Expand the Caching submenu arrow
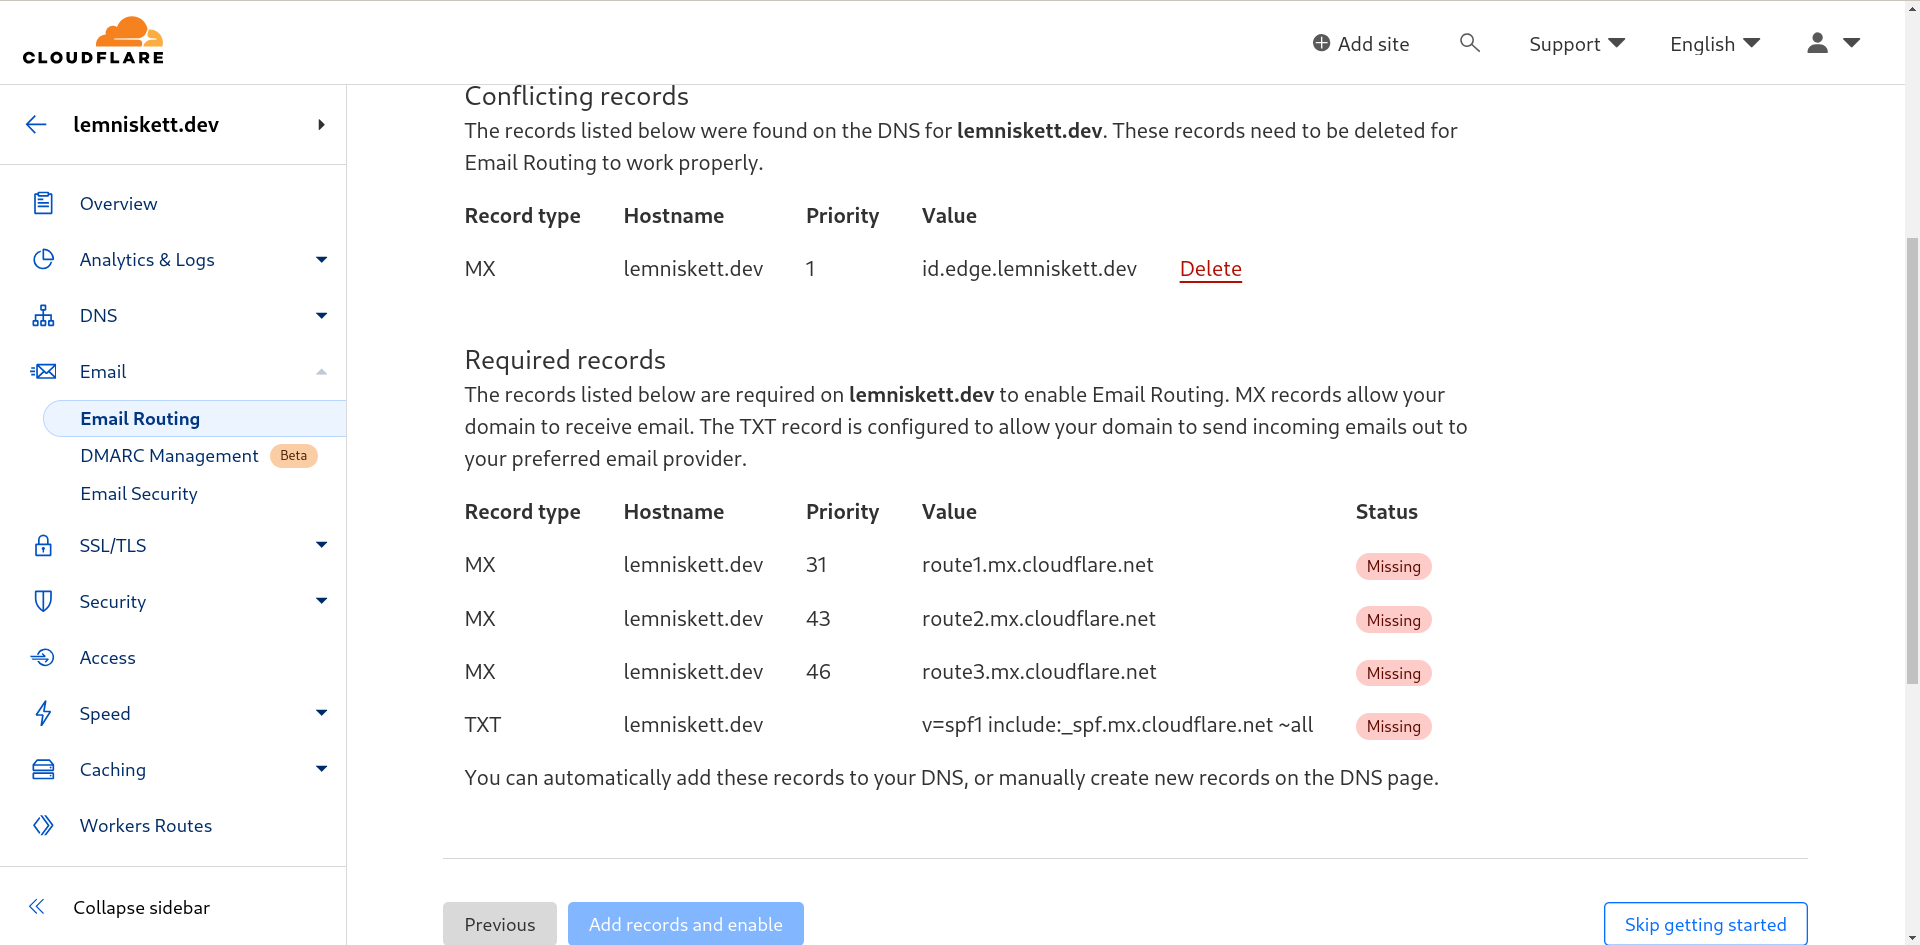The image size is (1920, 945). click(321, 769)
